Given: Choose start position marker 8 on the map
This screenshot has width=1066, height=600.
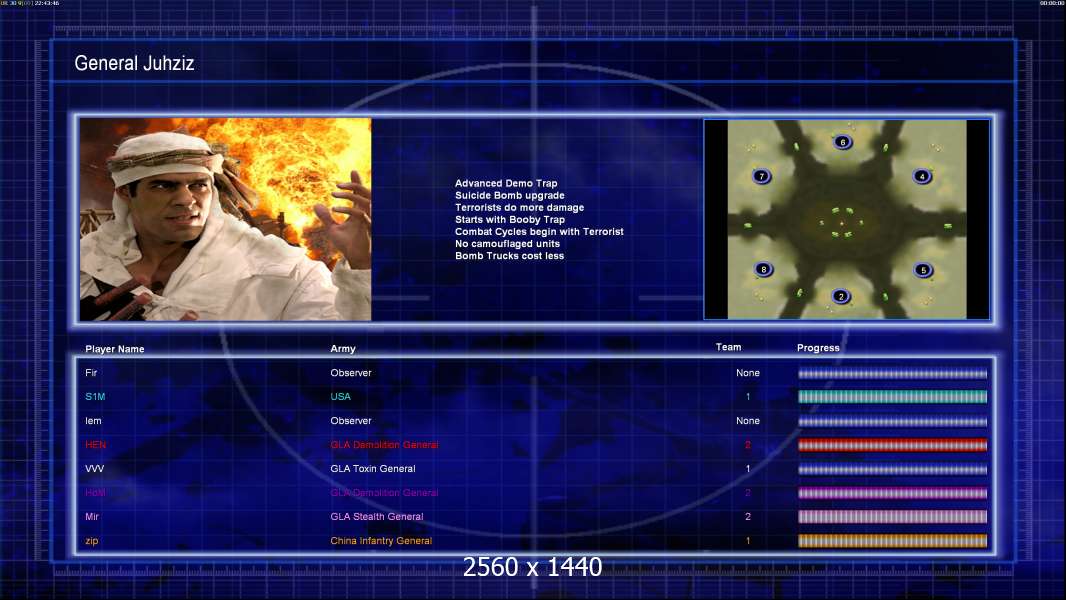Looking at the screenshot, I should click(x=763, y=269).
